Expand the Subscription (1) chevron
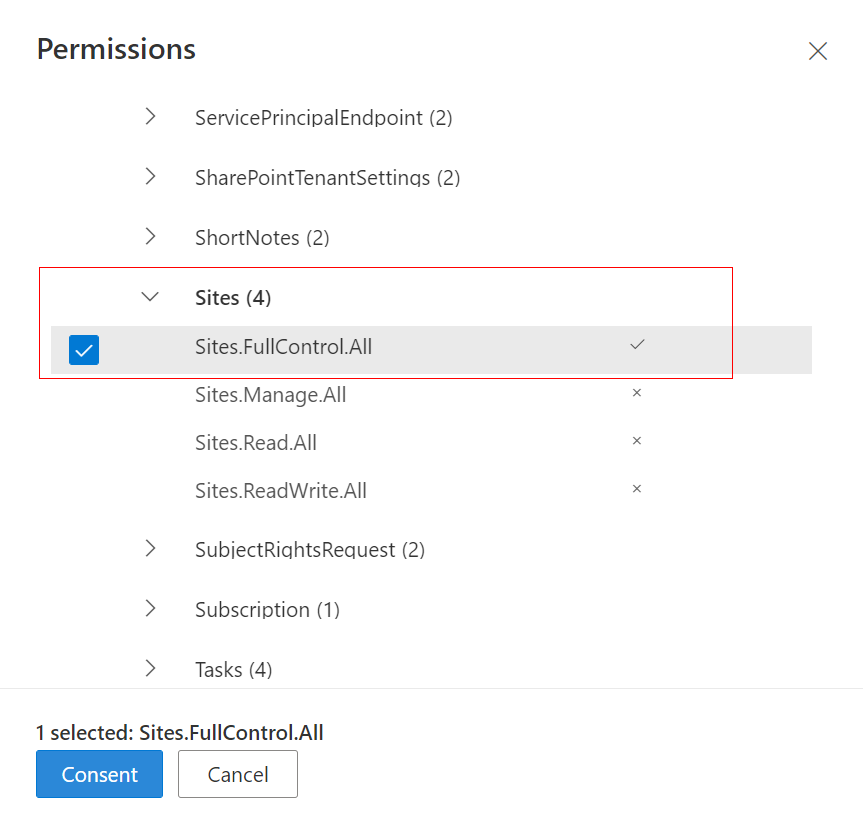The width and height of the screenshot is (863, 821). coord(150,609)
